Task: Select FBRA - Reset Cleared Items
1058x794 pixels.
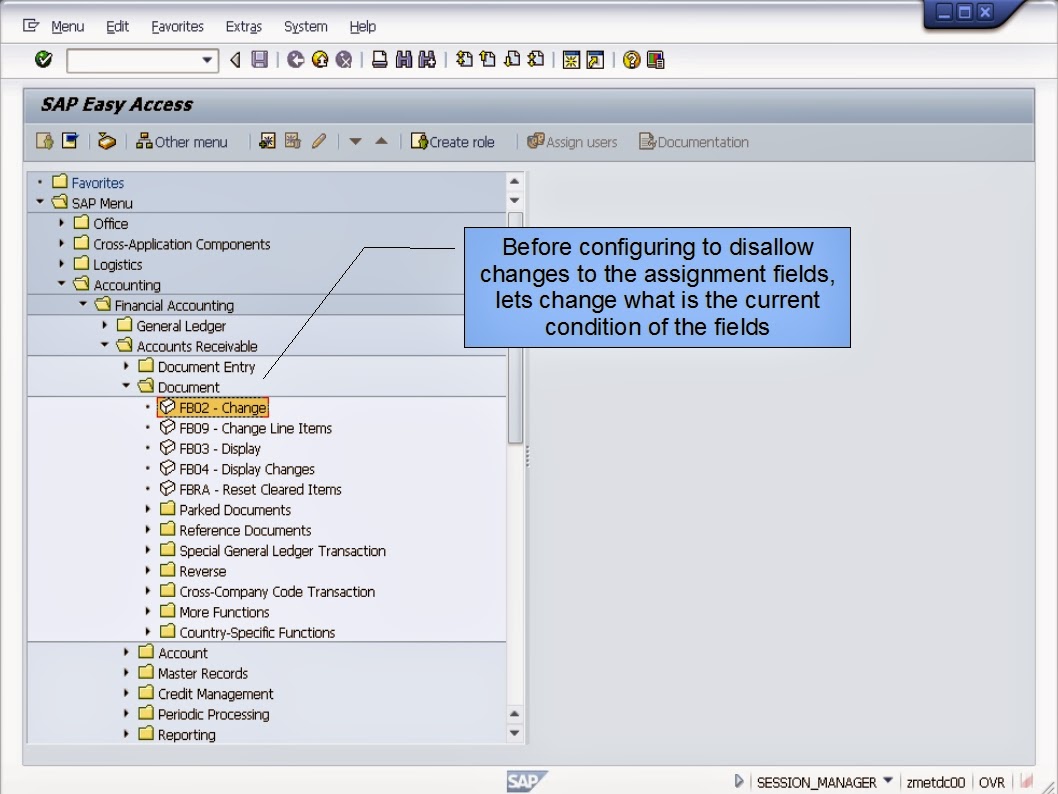Action: [x=250, y=489]
